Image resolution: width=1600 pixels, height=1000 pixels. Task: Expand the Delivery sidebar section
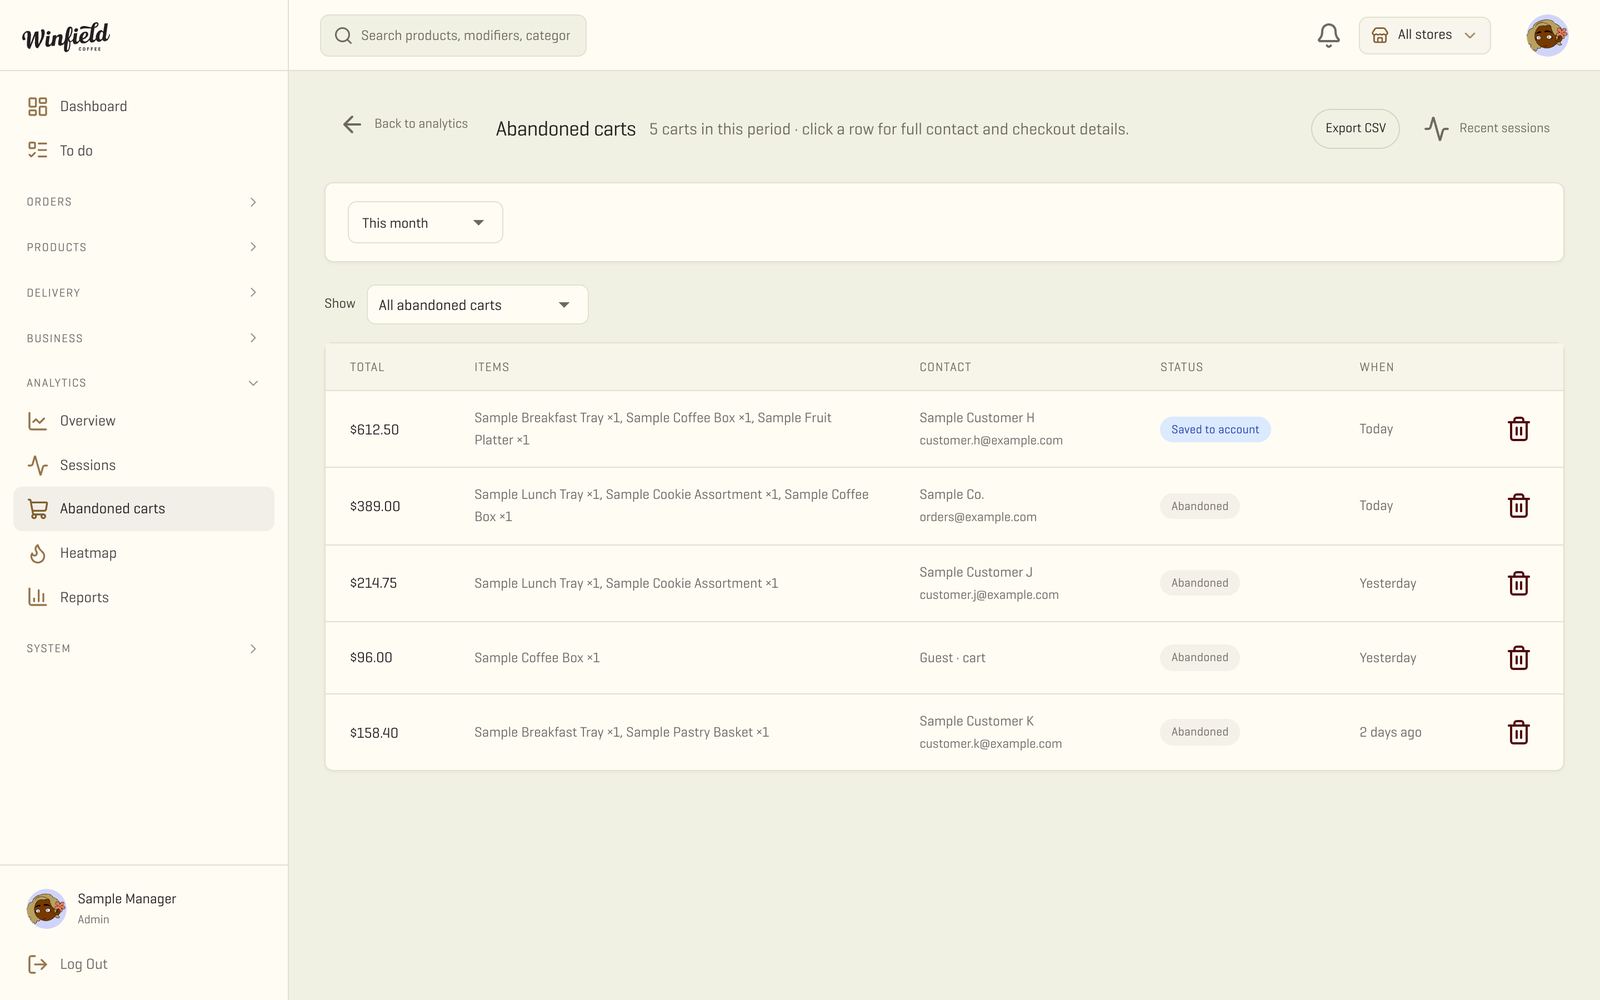click(x=144, y=293)
